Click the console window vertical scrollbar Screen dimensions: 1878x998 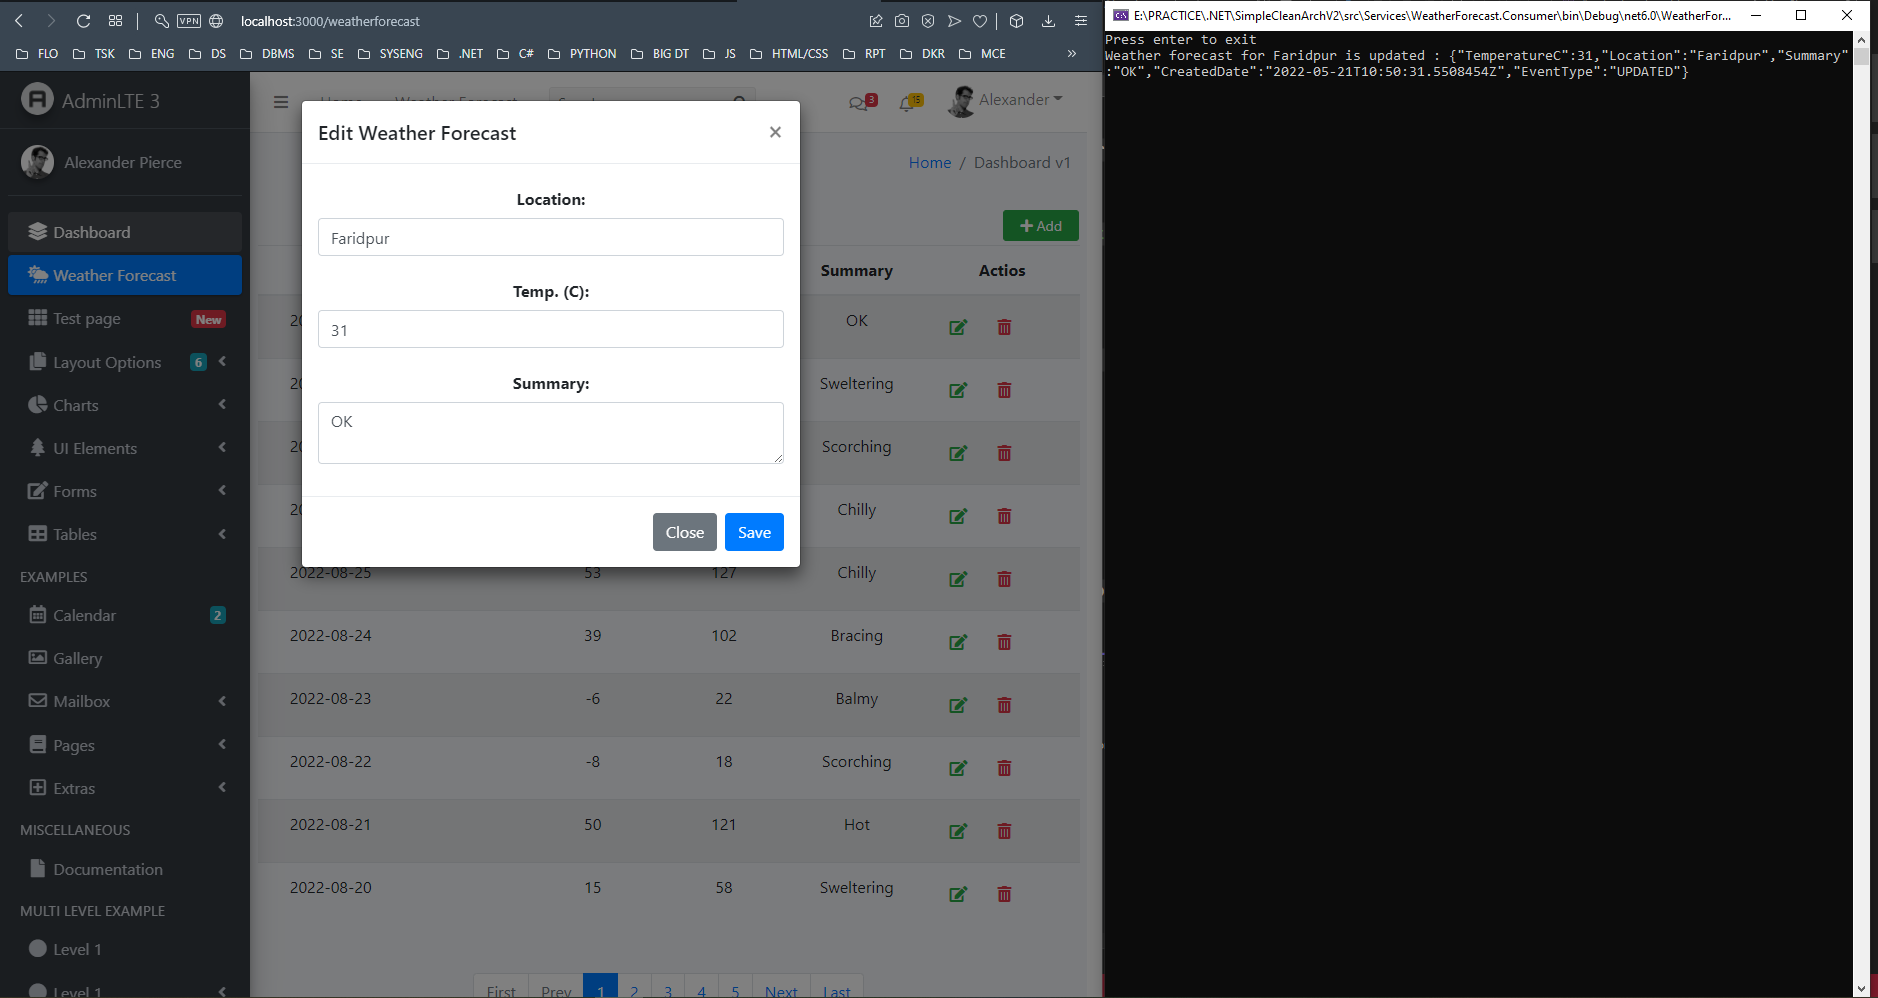click(1861, 500)
